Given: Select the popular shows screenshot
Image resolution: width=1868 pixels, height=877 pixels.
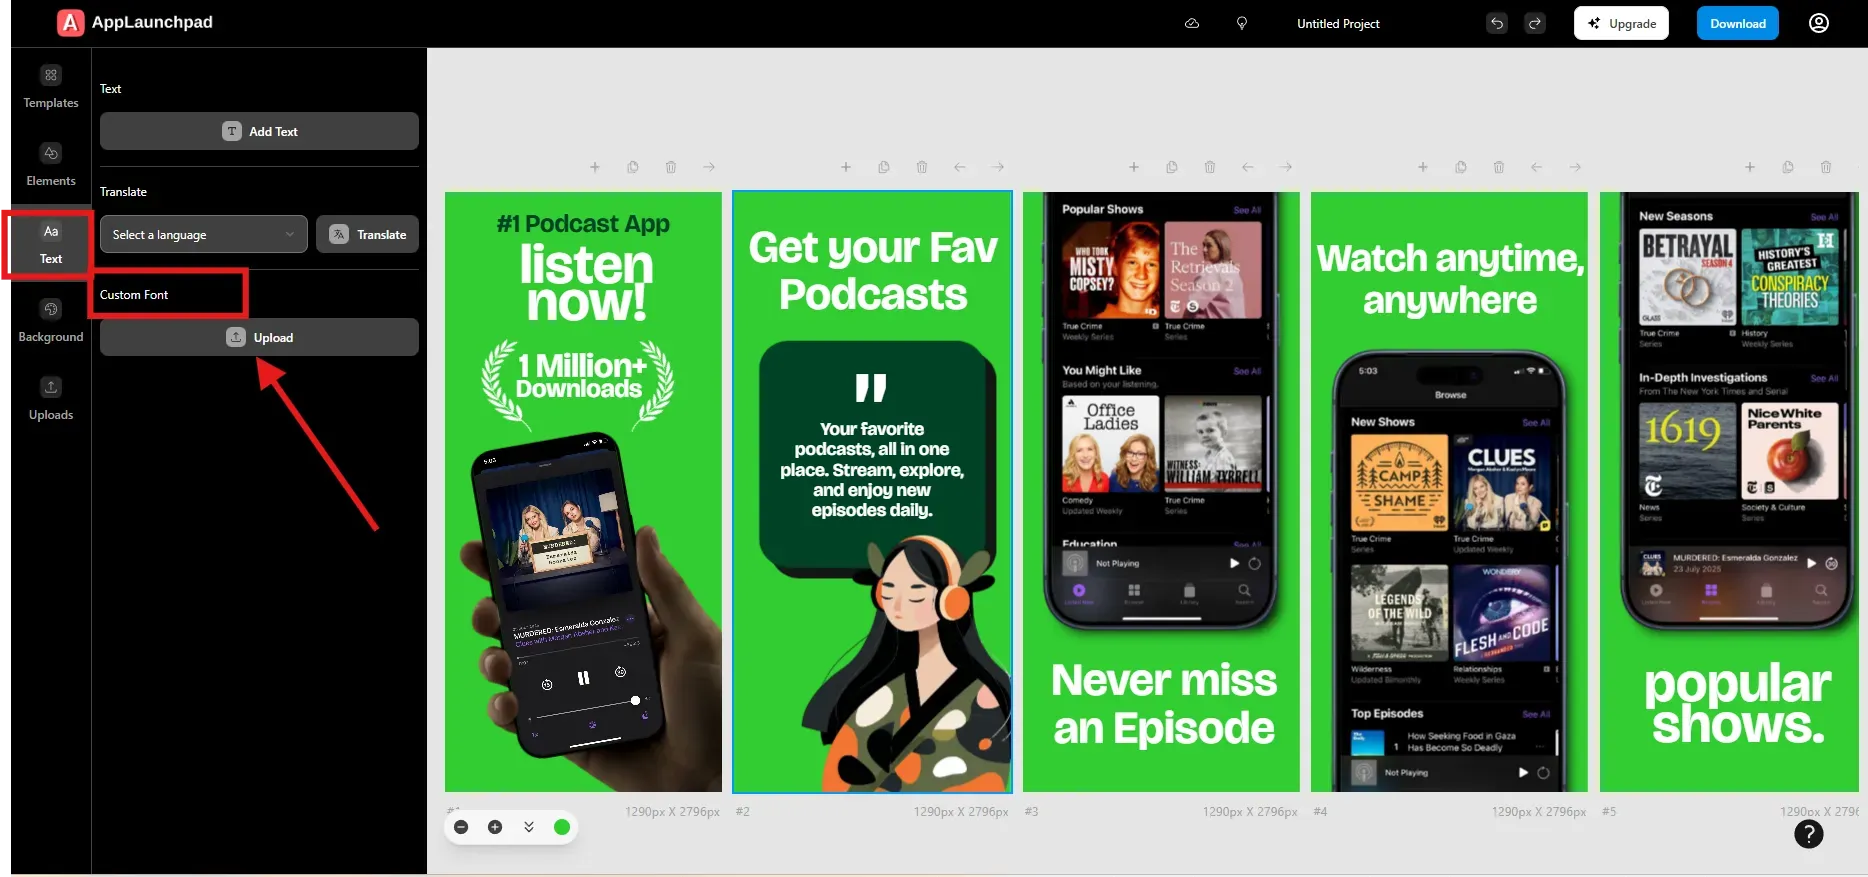Looking at the screenshot, I should coord(1729,492).
